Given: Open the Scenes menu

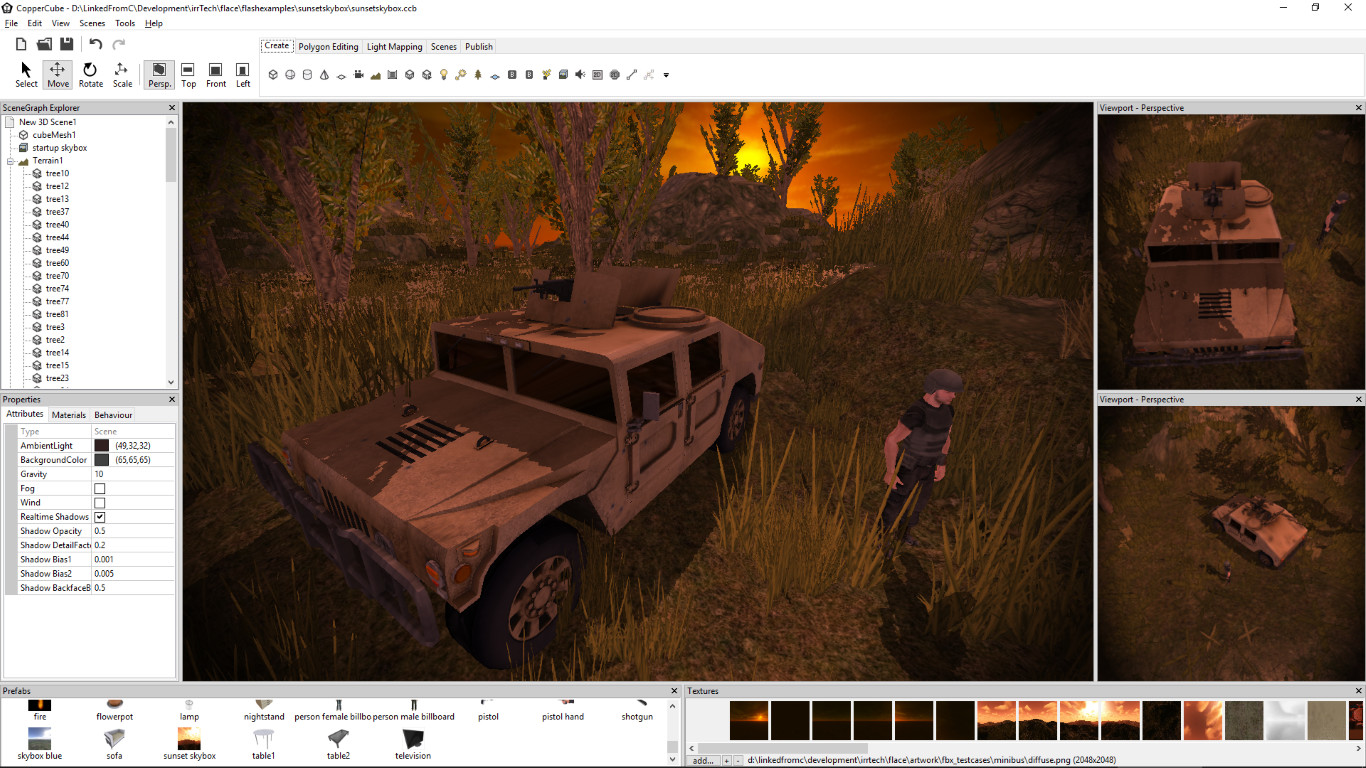Looking at the screenshot, I should (91, 23).
